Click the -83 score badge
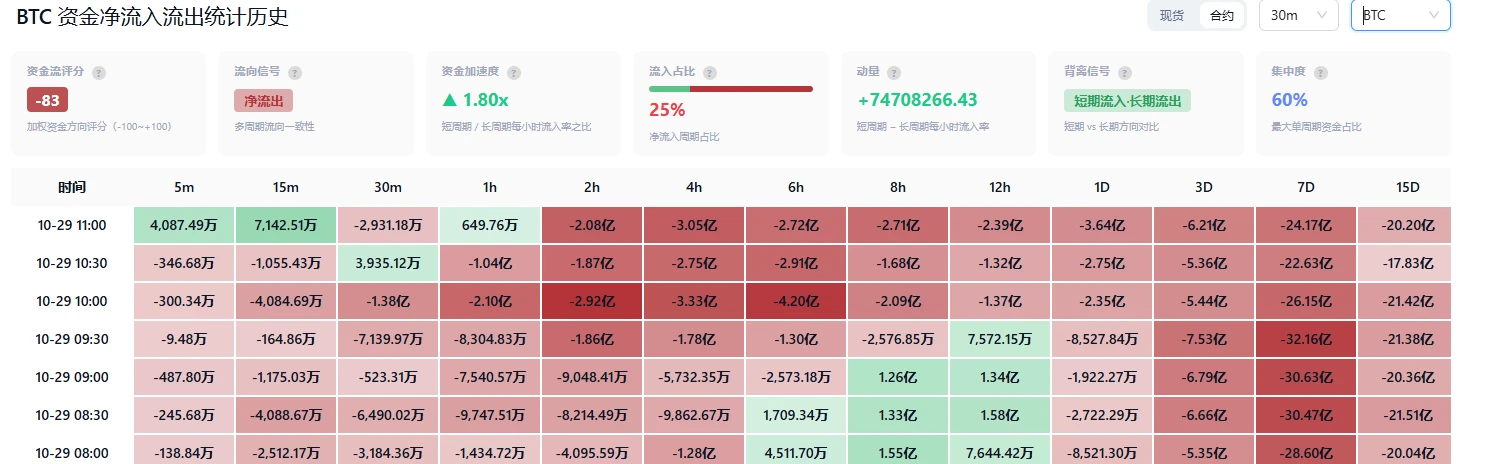The height and width of the screenshot is (464, 1506). click(x=47, y=100)
